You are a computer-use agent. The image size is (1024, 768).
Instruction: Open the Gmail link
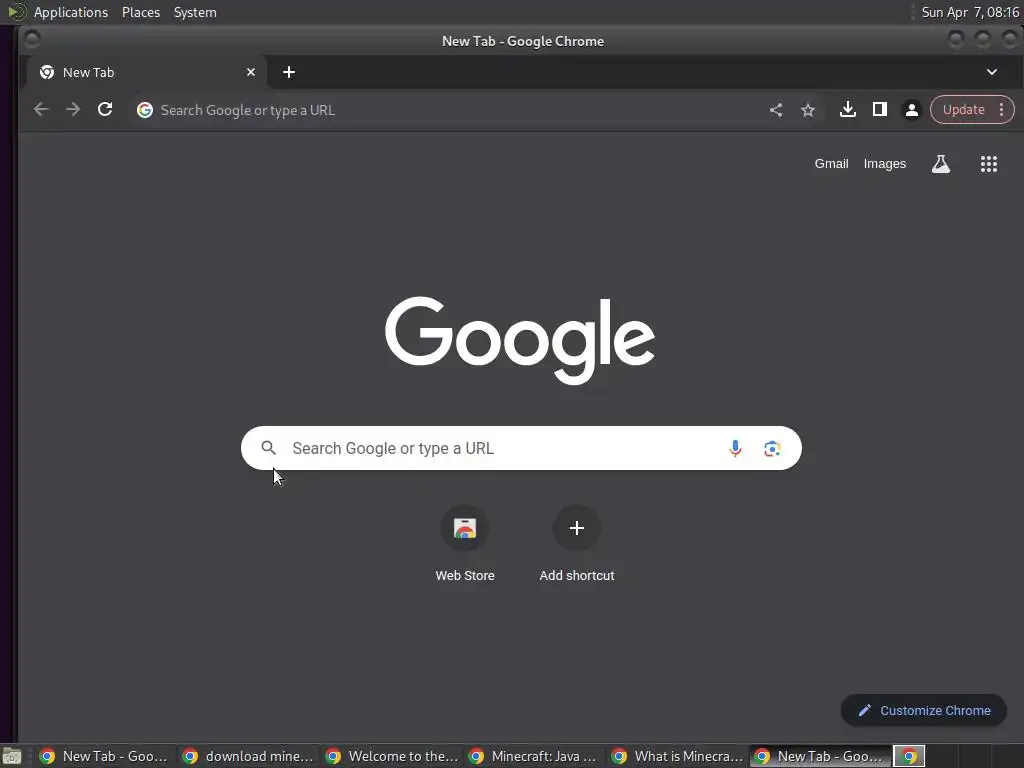(x=831, y=164)
